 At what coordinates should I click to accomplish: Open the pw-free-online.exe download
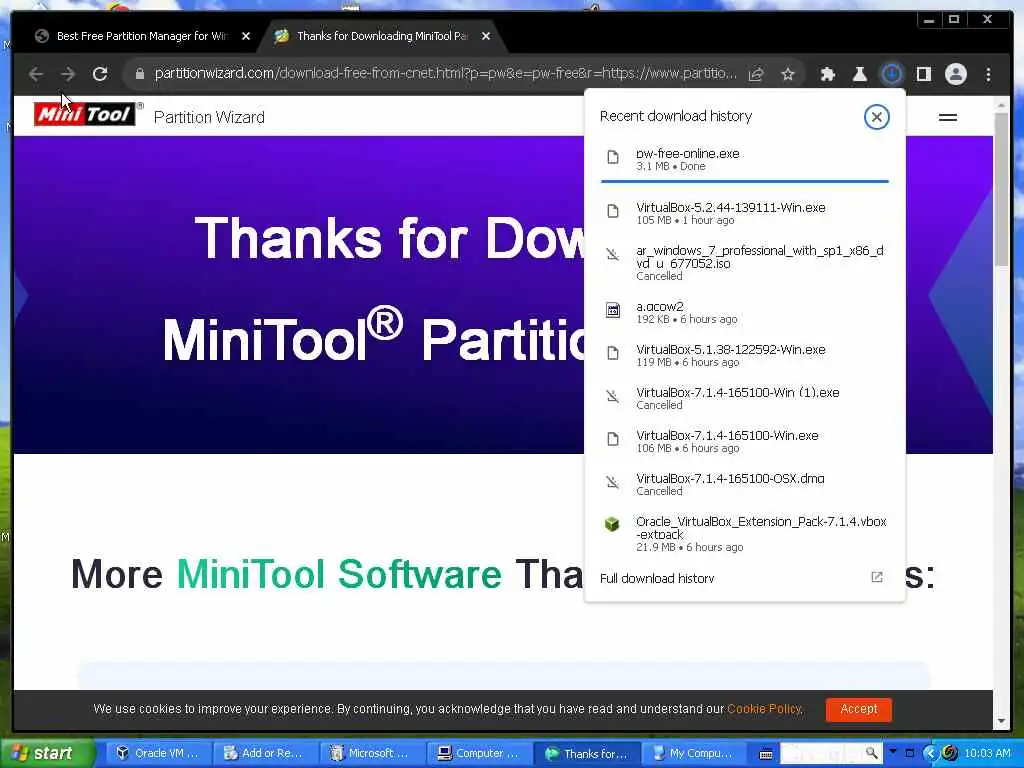tap(744, 159)
